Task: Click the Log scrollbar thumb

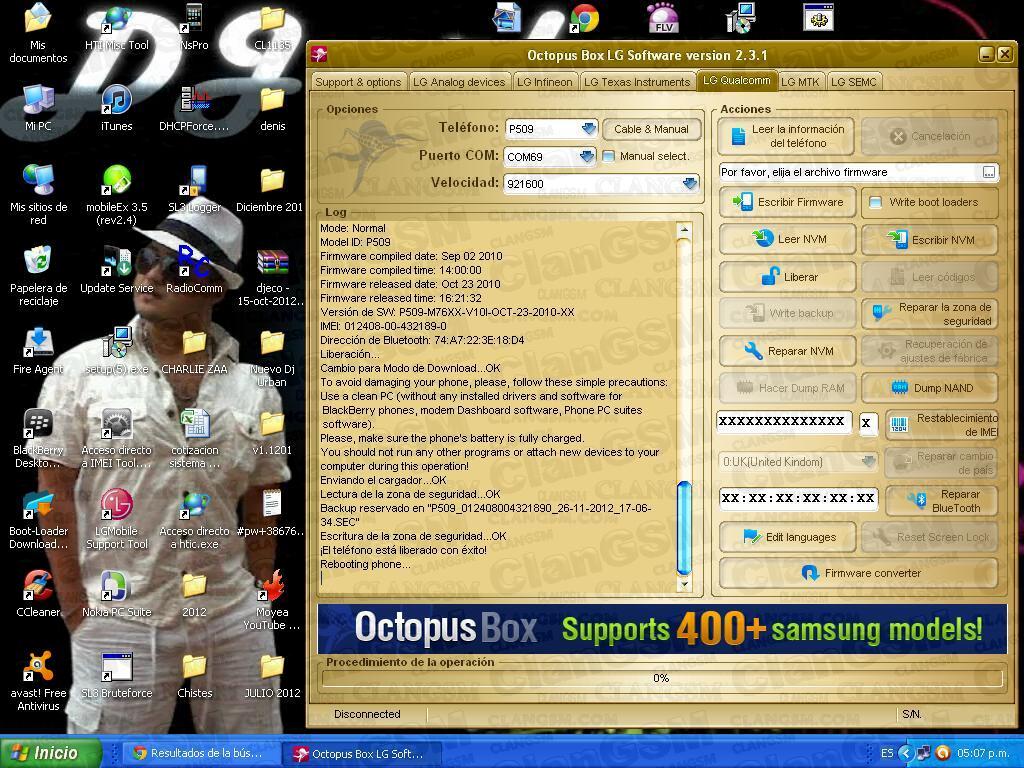Action: coord(684,527)
